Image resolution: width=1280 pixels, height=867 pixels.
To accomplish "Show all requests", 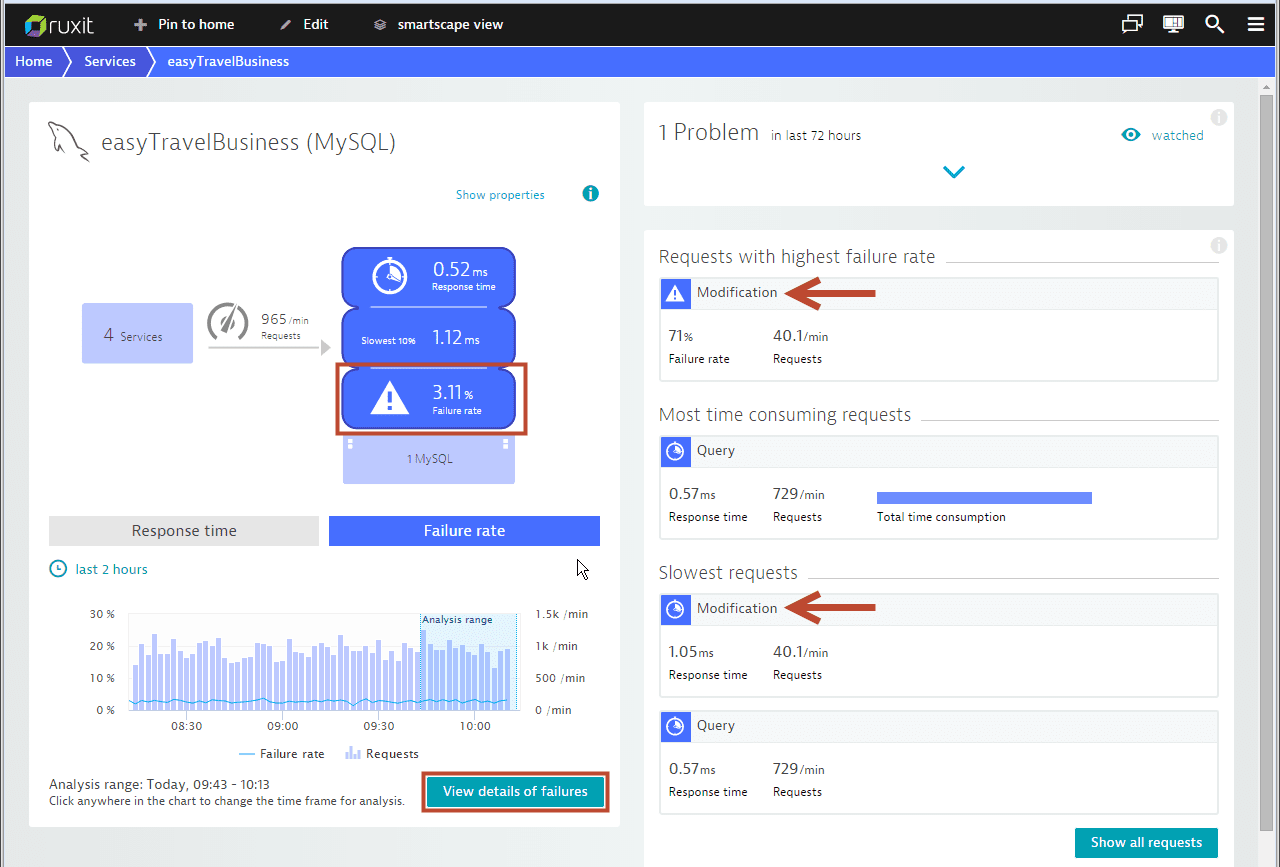I will pyautogui.click(x=1146, y=842).
